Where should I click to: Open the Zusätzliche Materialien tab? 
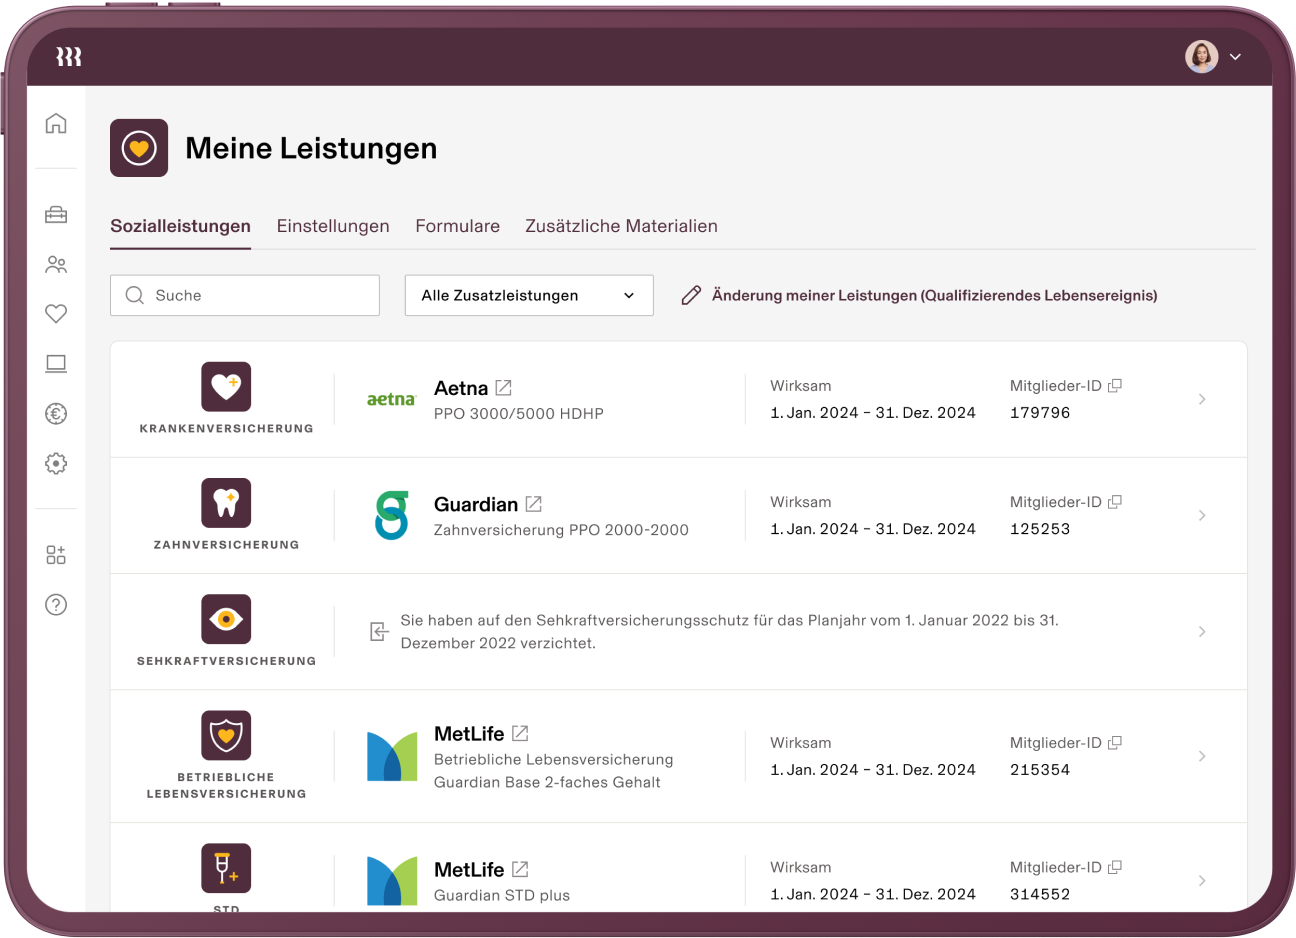pos(621,226)
